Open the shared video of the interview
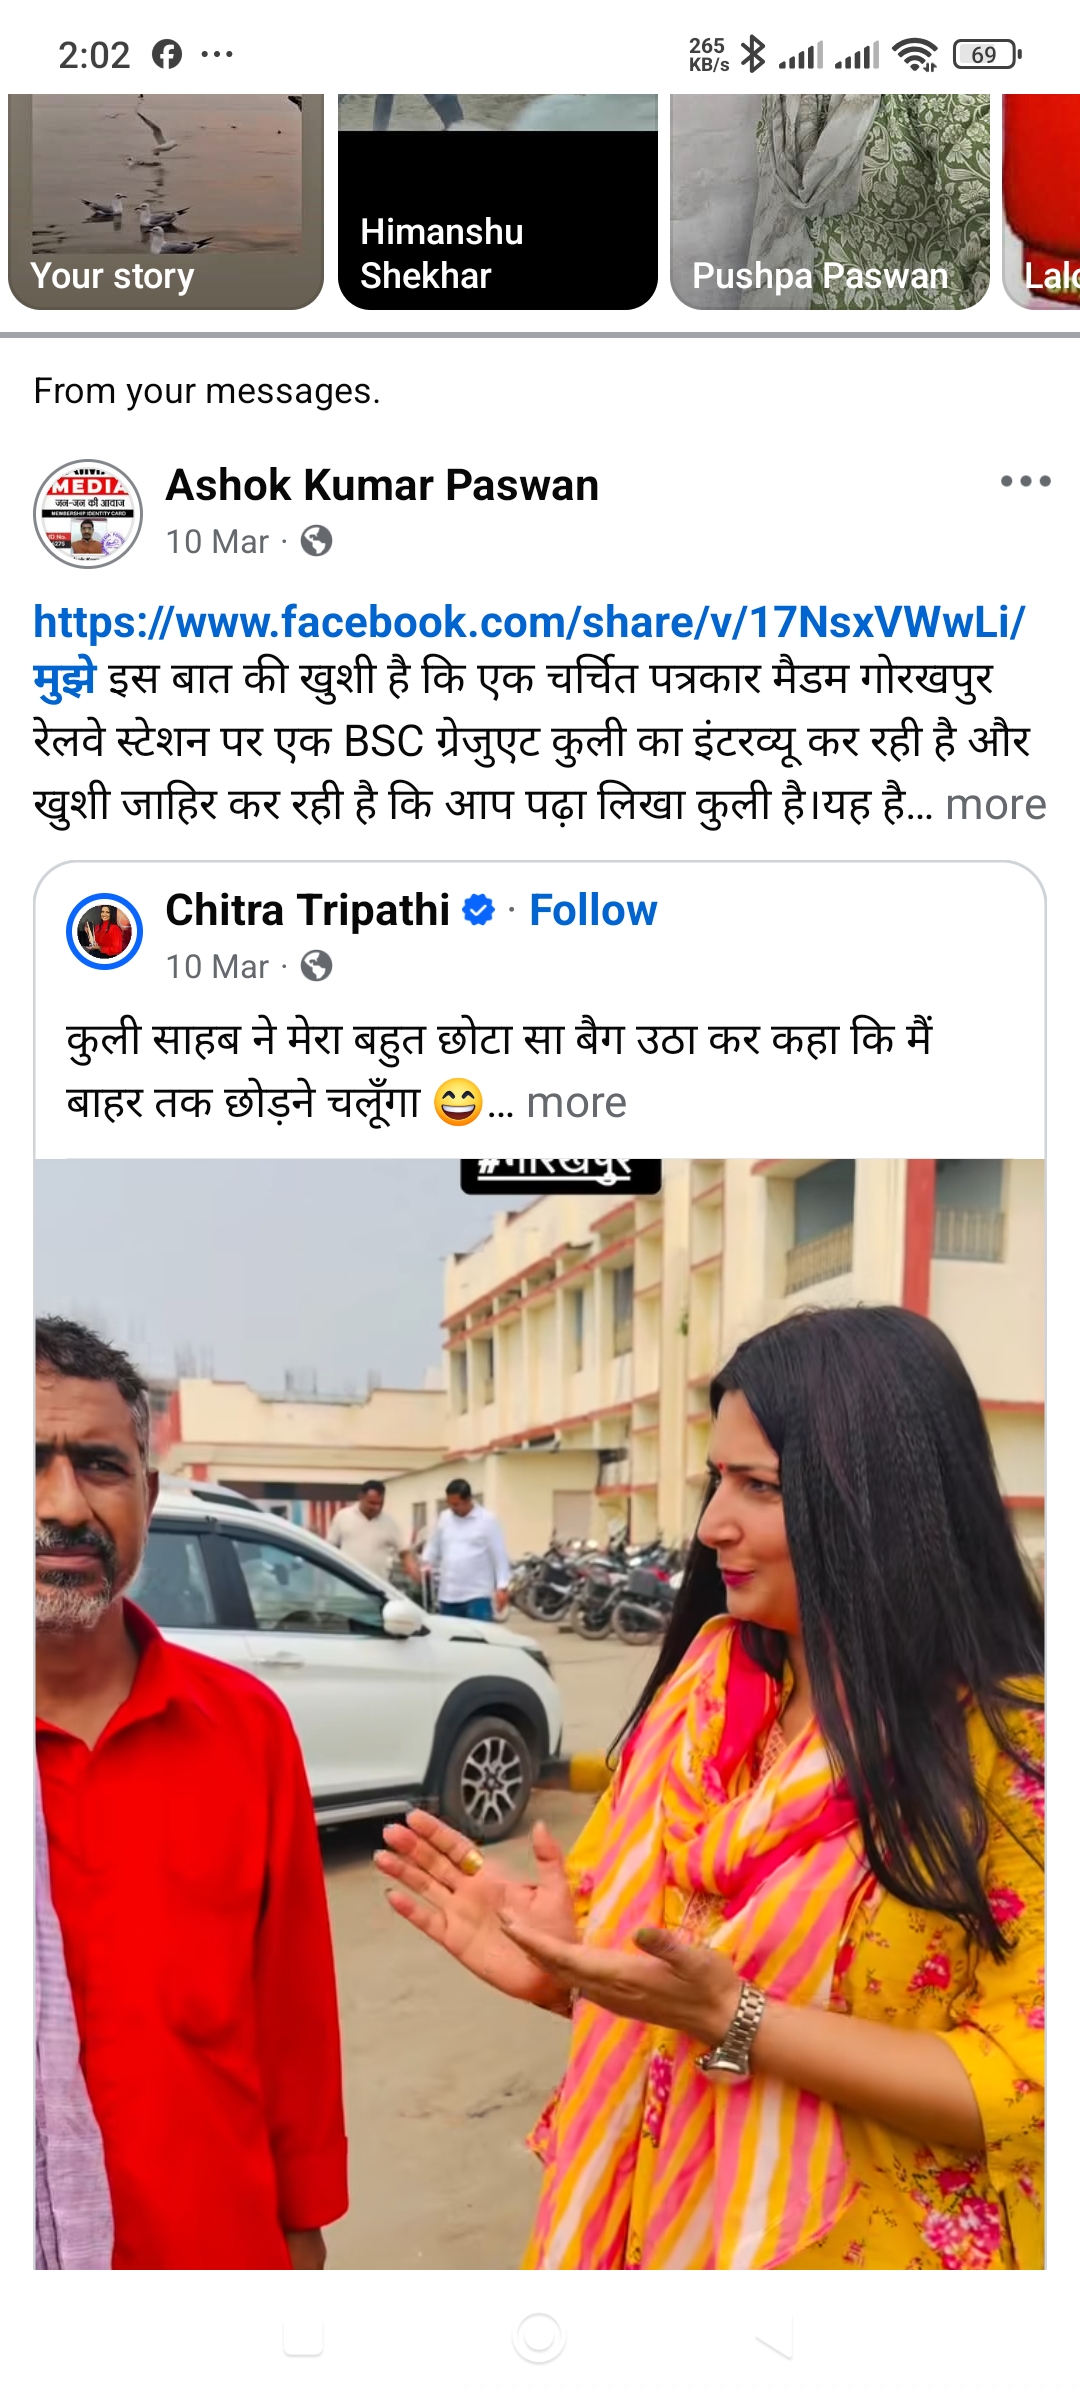Screen dimensions: 1080x2400 click(540, 1714)
